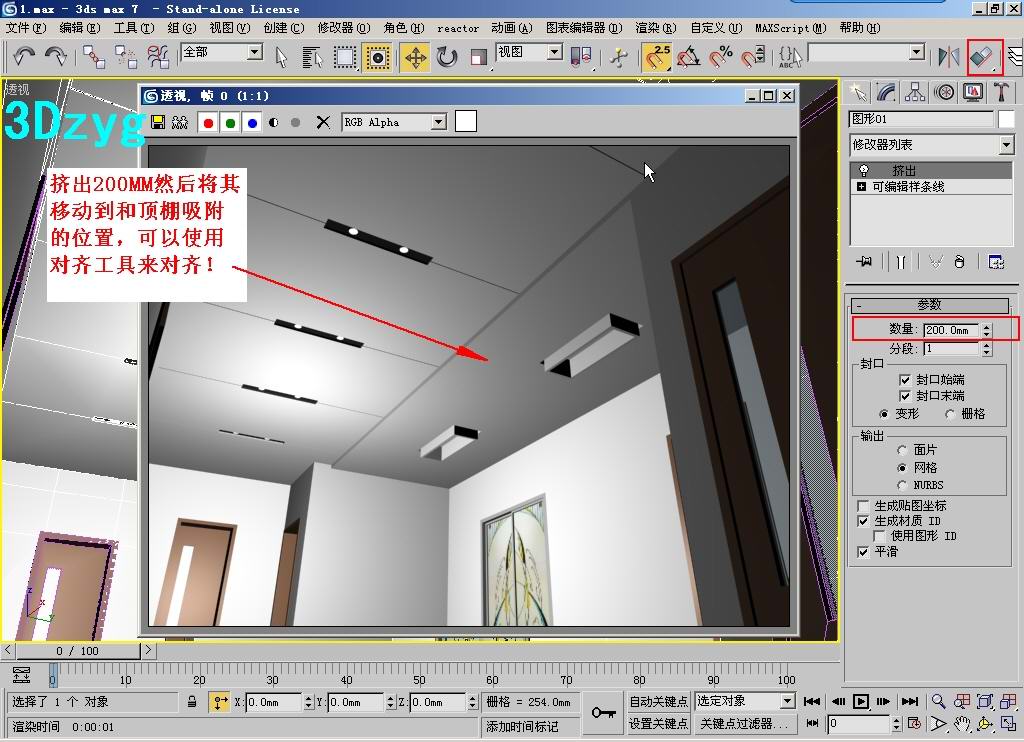Toggle Angle Snap icon
1024x742 pixels.
[x=688, y=57]
